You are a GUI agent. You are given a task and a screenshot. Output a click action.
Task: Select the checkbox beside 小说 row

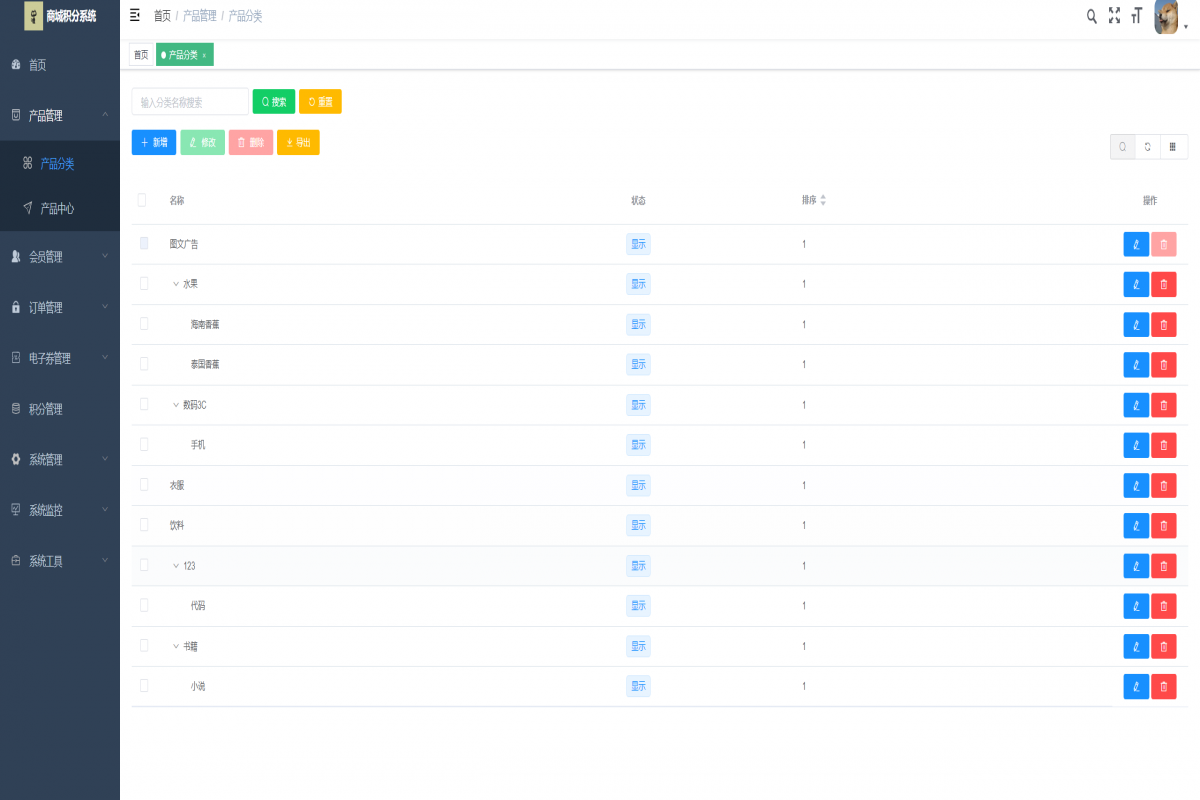[x=144, y=686]
